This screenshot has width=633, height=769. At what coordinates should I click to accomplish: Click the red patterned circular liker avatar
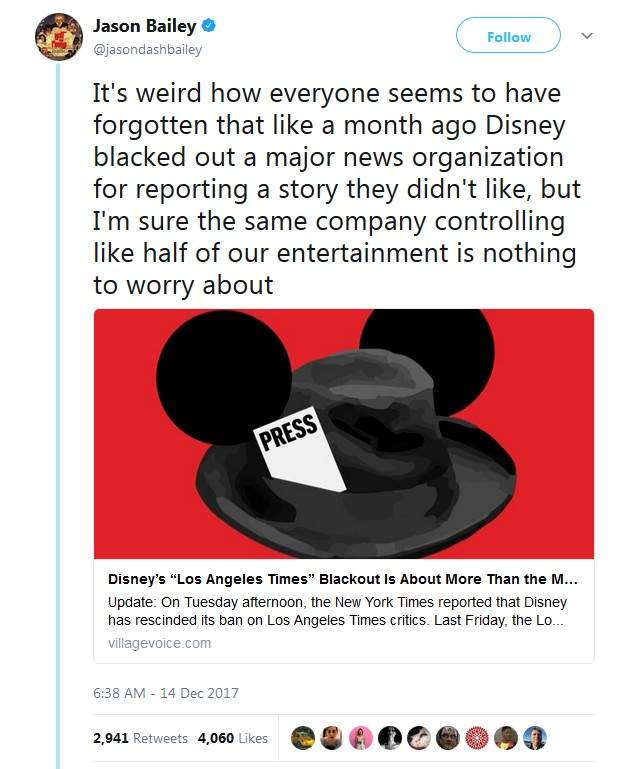click(x=477, y=738)
